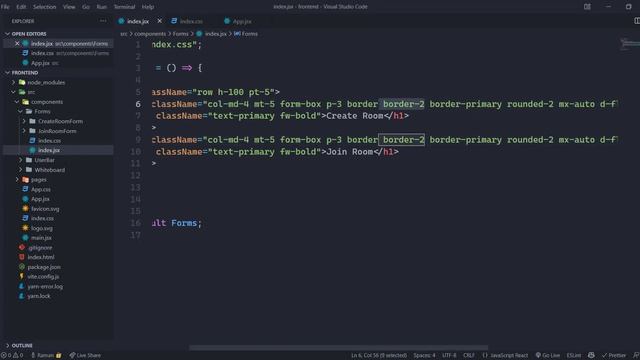Change indentation via Spaces: 4

[x=424, y=356]
